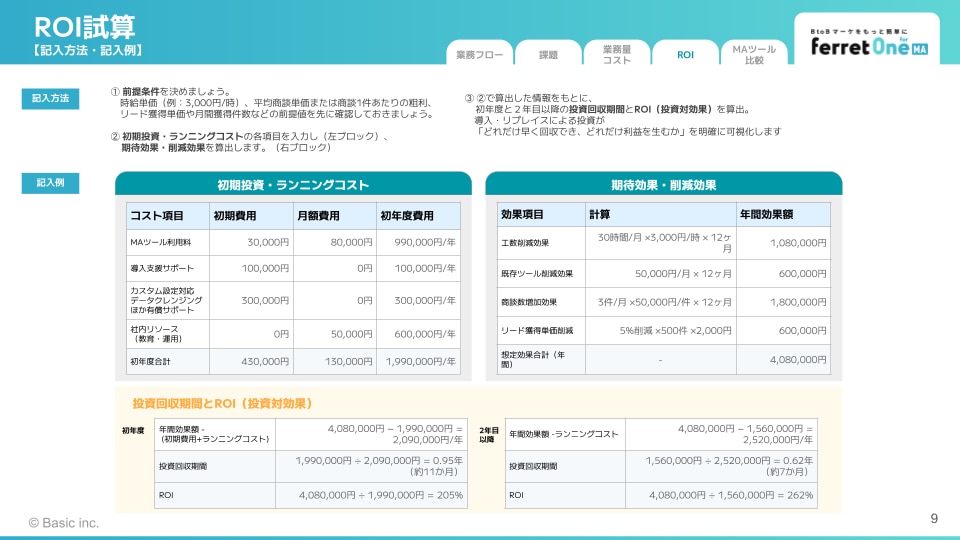Viewport: 960px width, 540px height.
Task: Click the 記入方法 label badge
Action: tap(51, 98)
